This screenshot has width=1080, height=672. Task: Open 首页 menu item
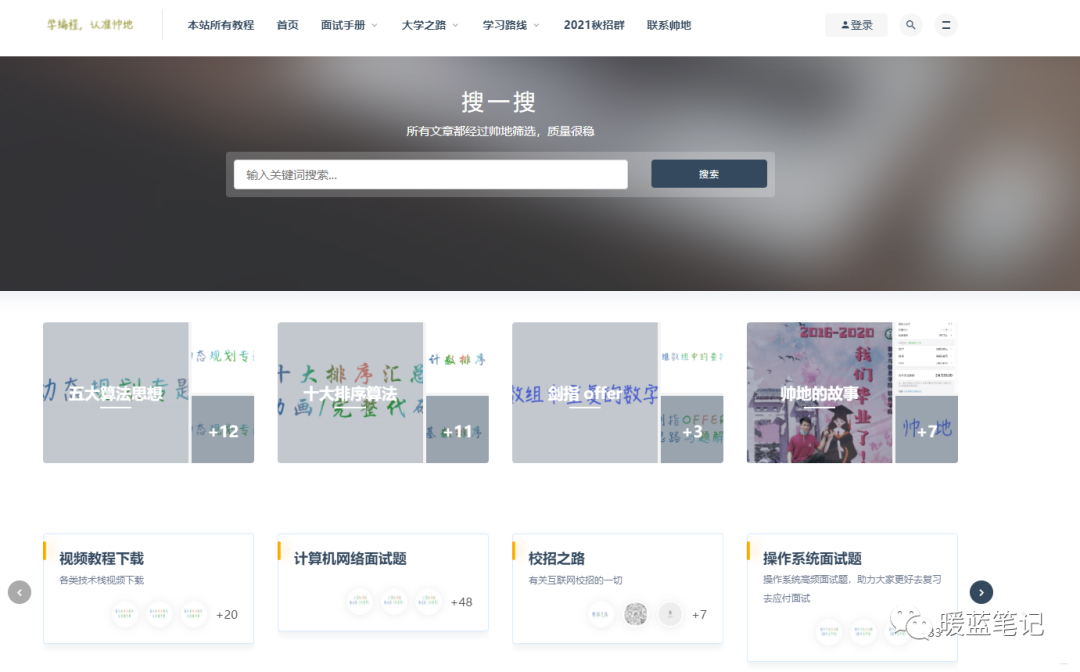287,25
